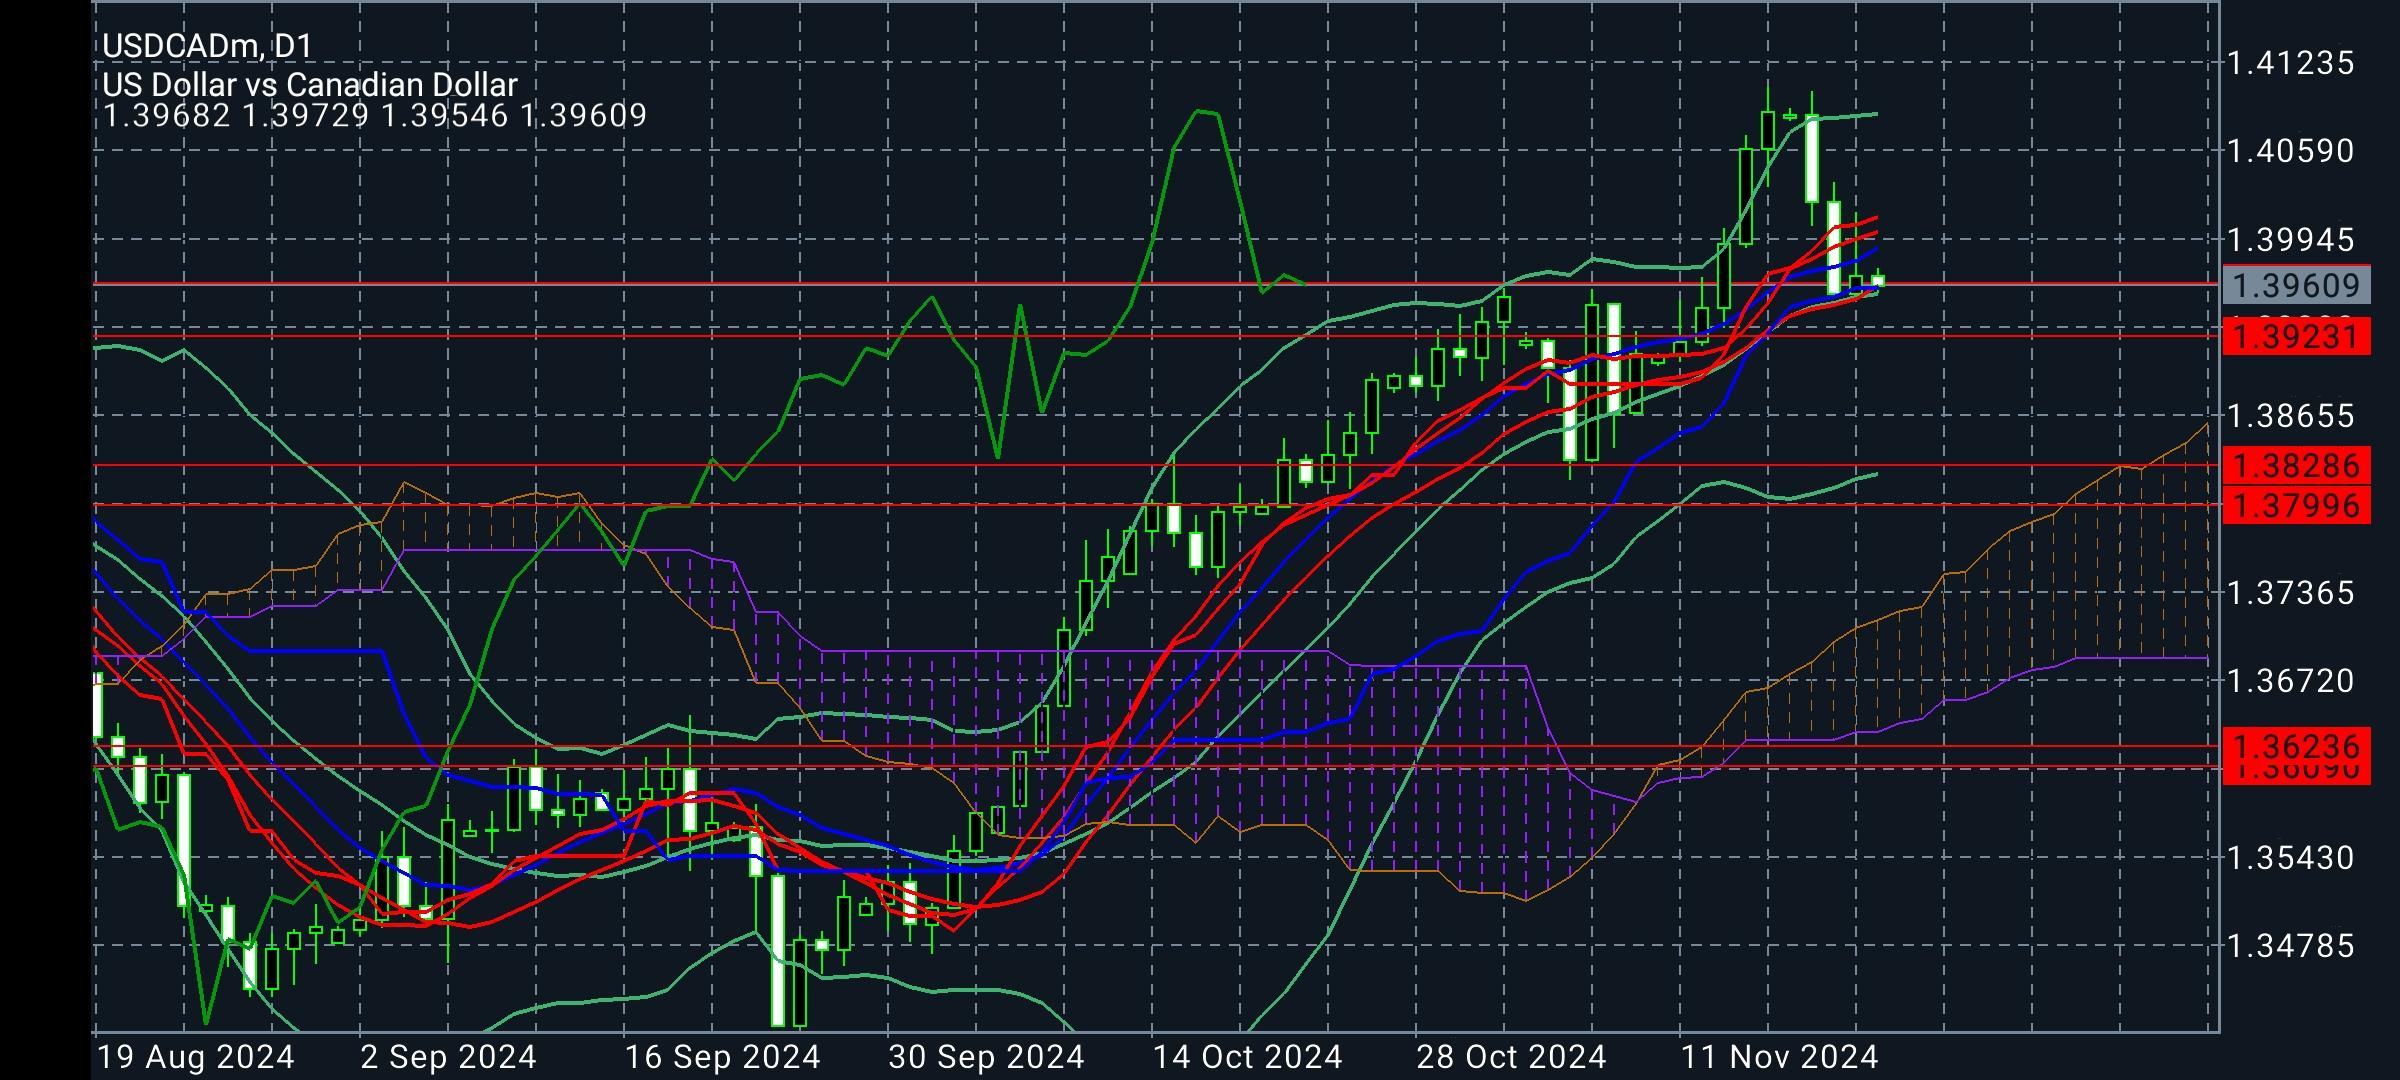Tap the 1.37365 price axis value

pos(2291,593)
